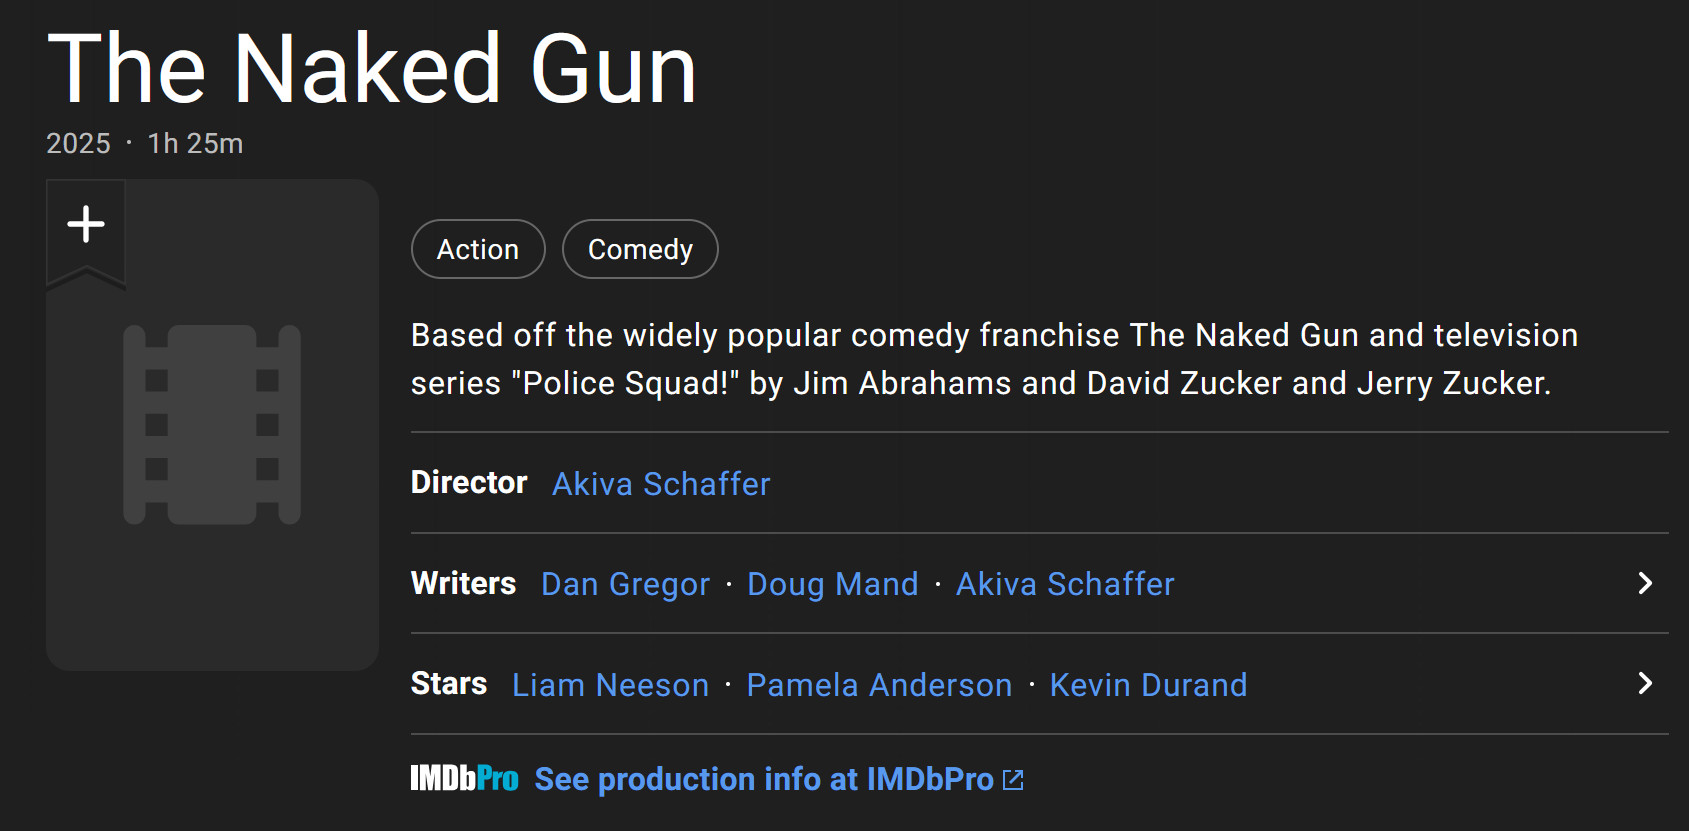Open Kevin Durand's profile

tap(1148, 685)
